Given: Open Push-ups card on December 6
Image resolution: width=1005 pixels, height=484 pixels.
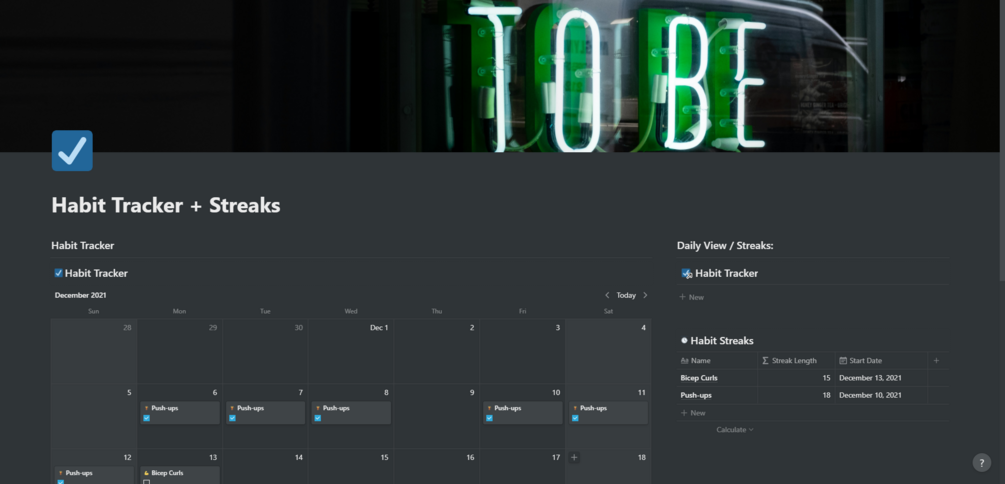Looking at the screenshot, I should click(179, 413).
